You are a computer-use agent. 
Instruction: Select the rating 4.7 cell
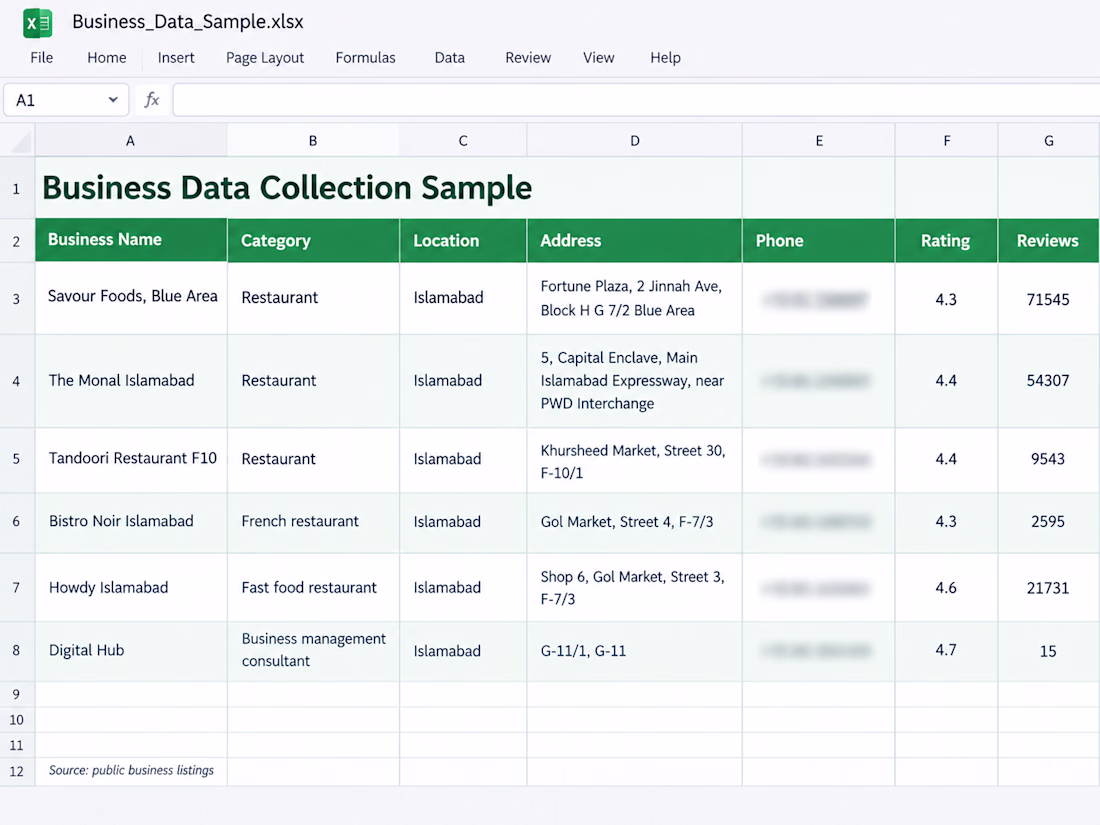(946, 651)
